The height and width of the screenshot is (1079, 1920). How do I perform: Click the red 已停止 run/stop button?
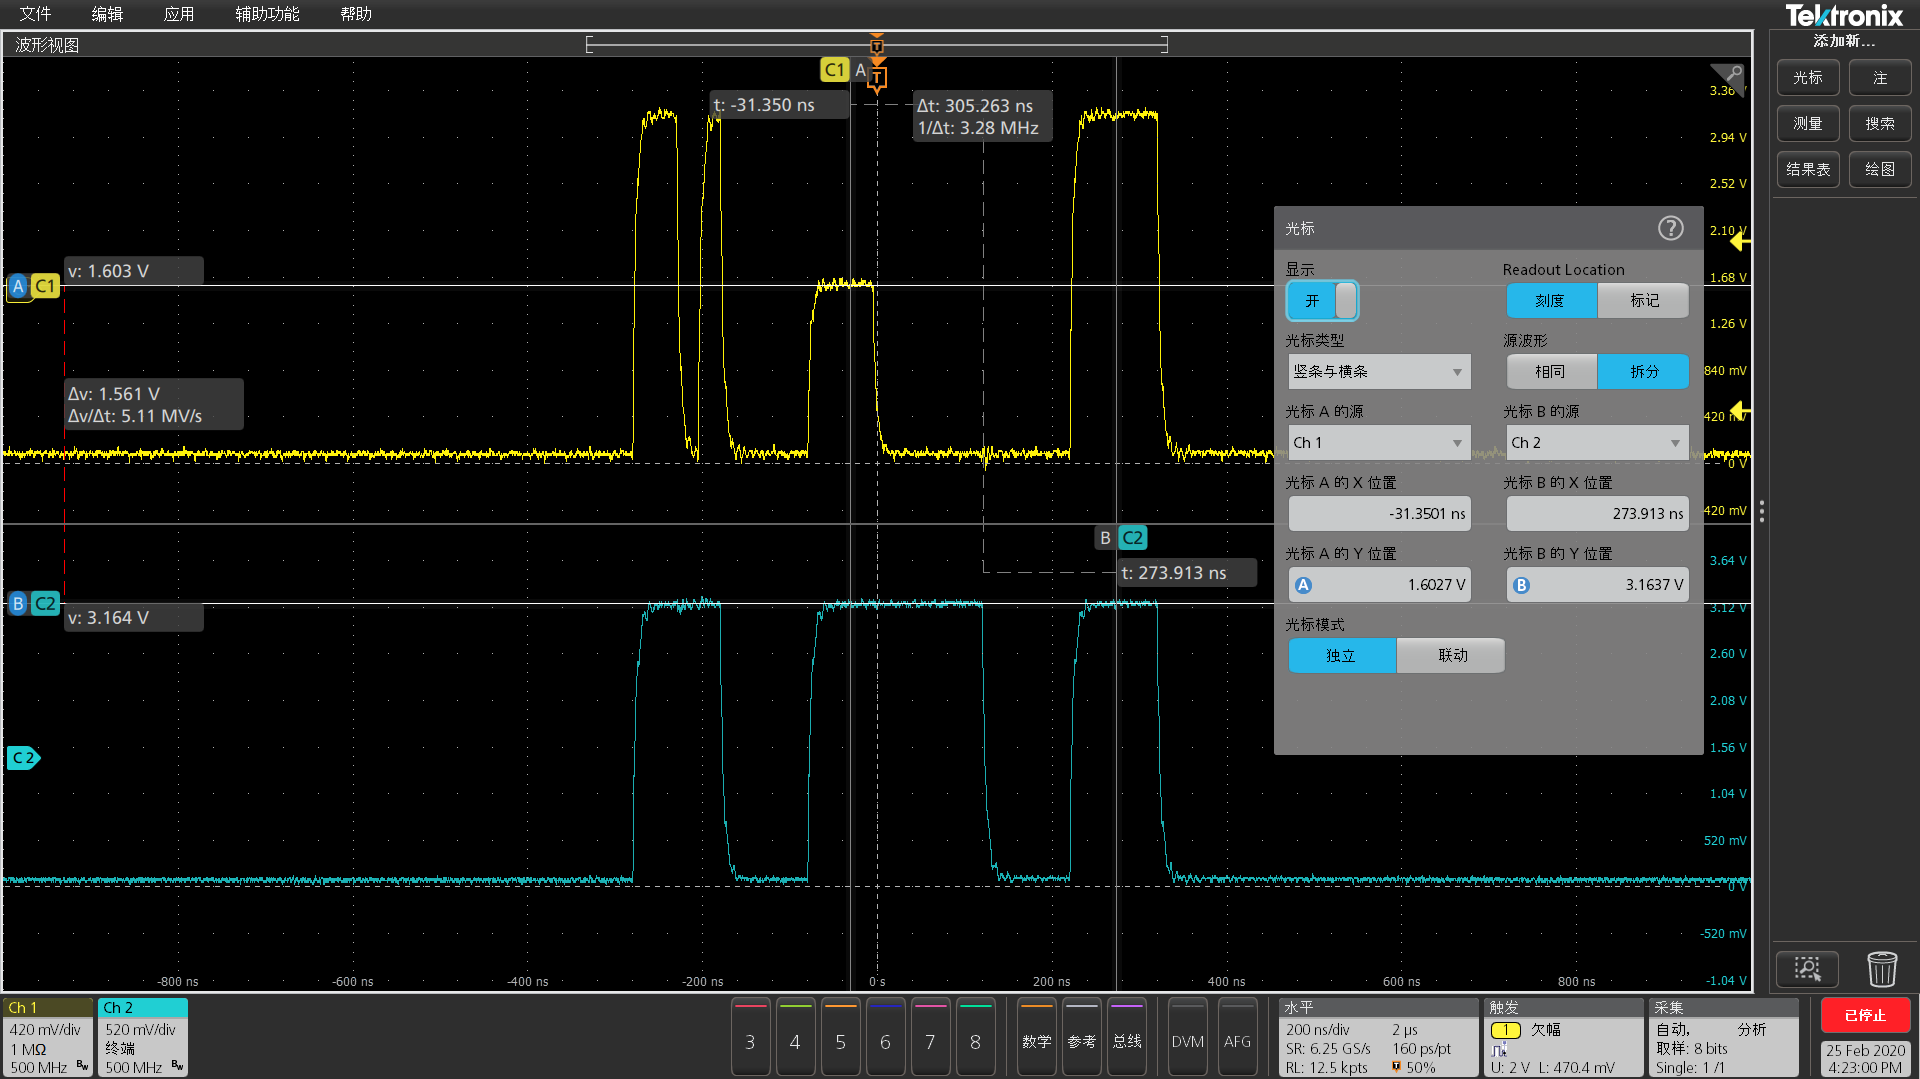(x=1865, y=1015)
